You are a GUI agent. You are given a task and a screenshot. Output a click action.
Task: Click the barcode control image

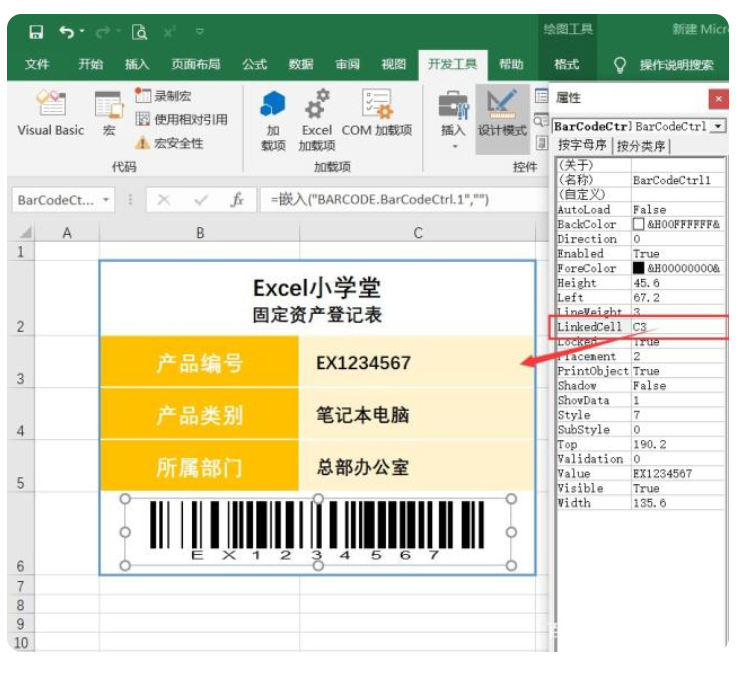coord(318,531)
